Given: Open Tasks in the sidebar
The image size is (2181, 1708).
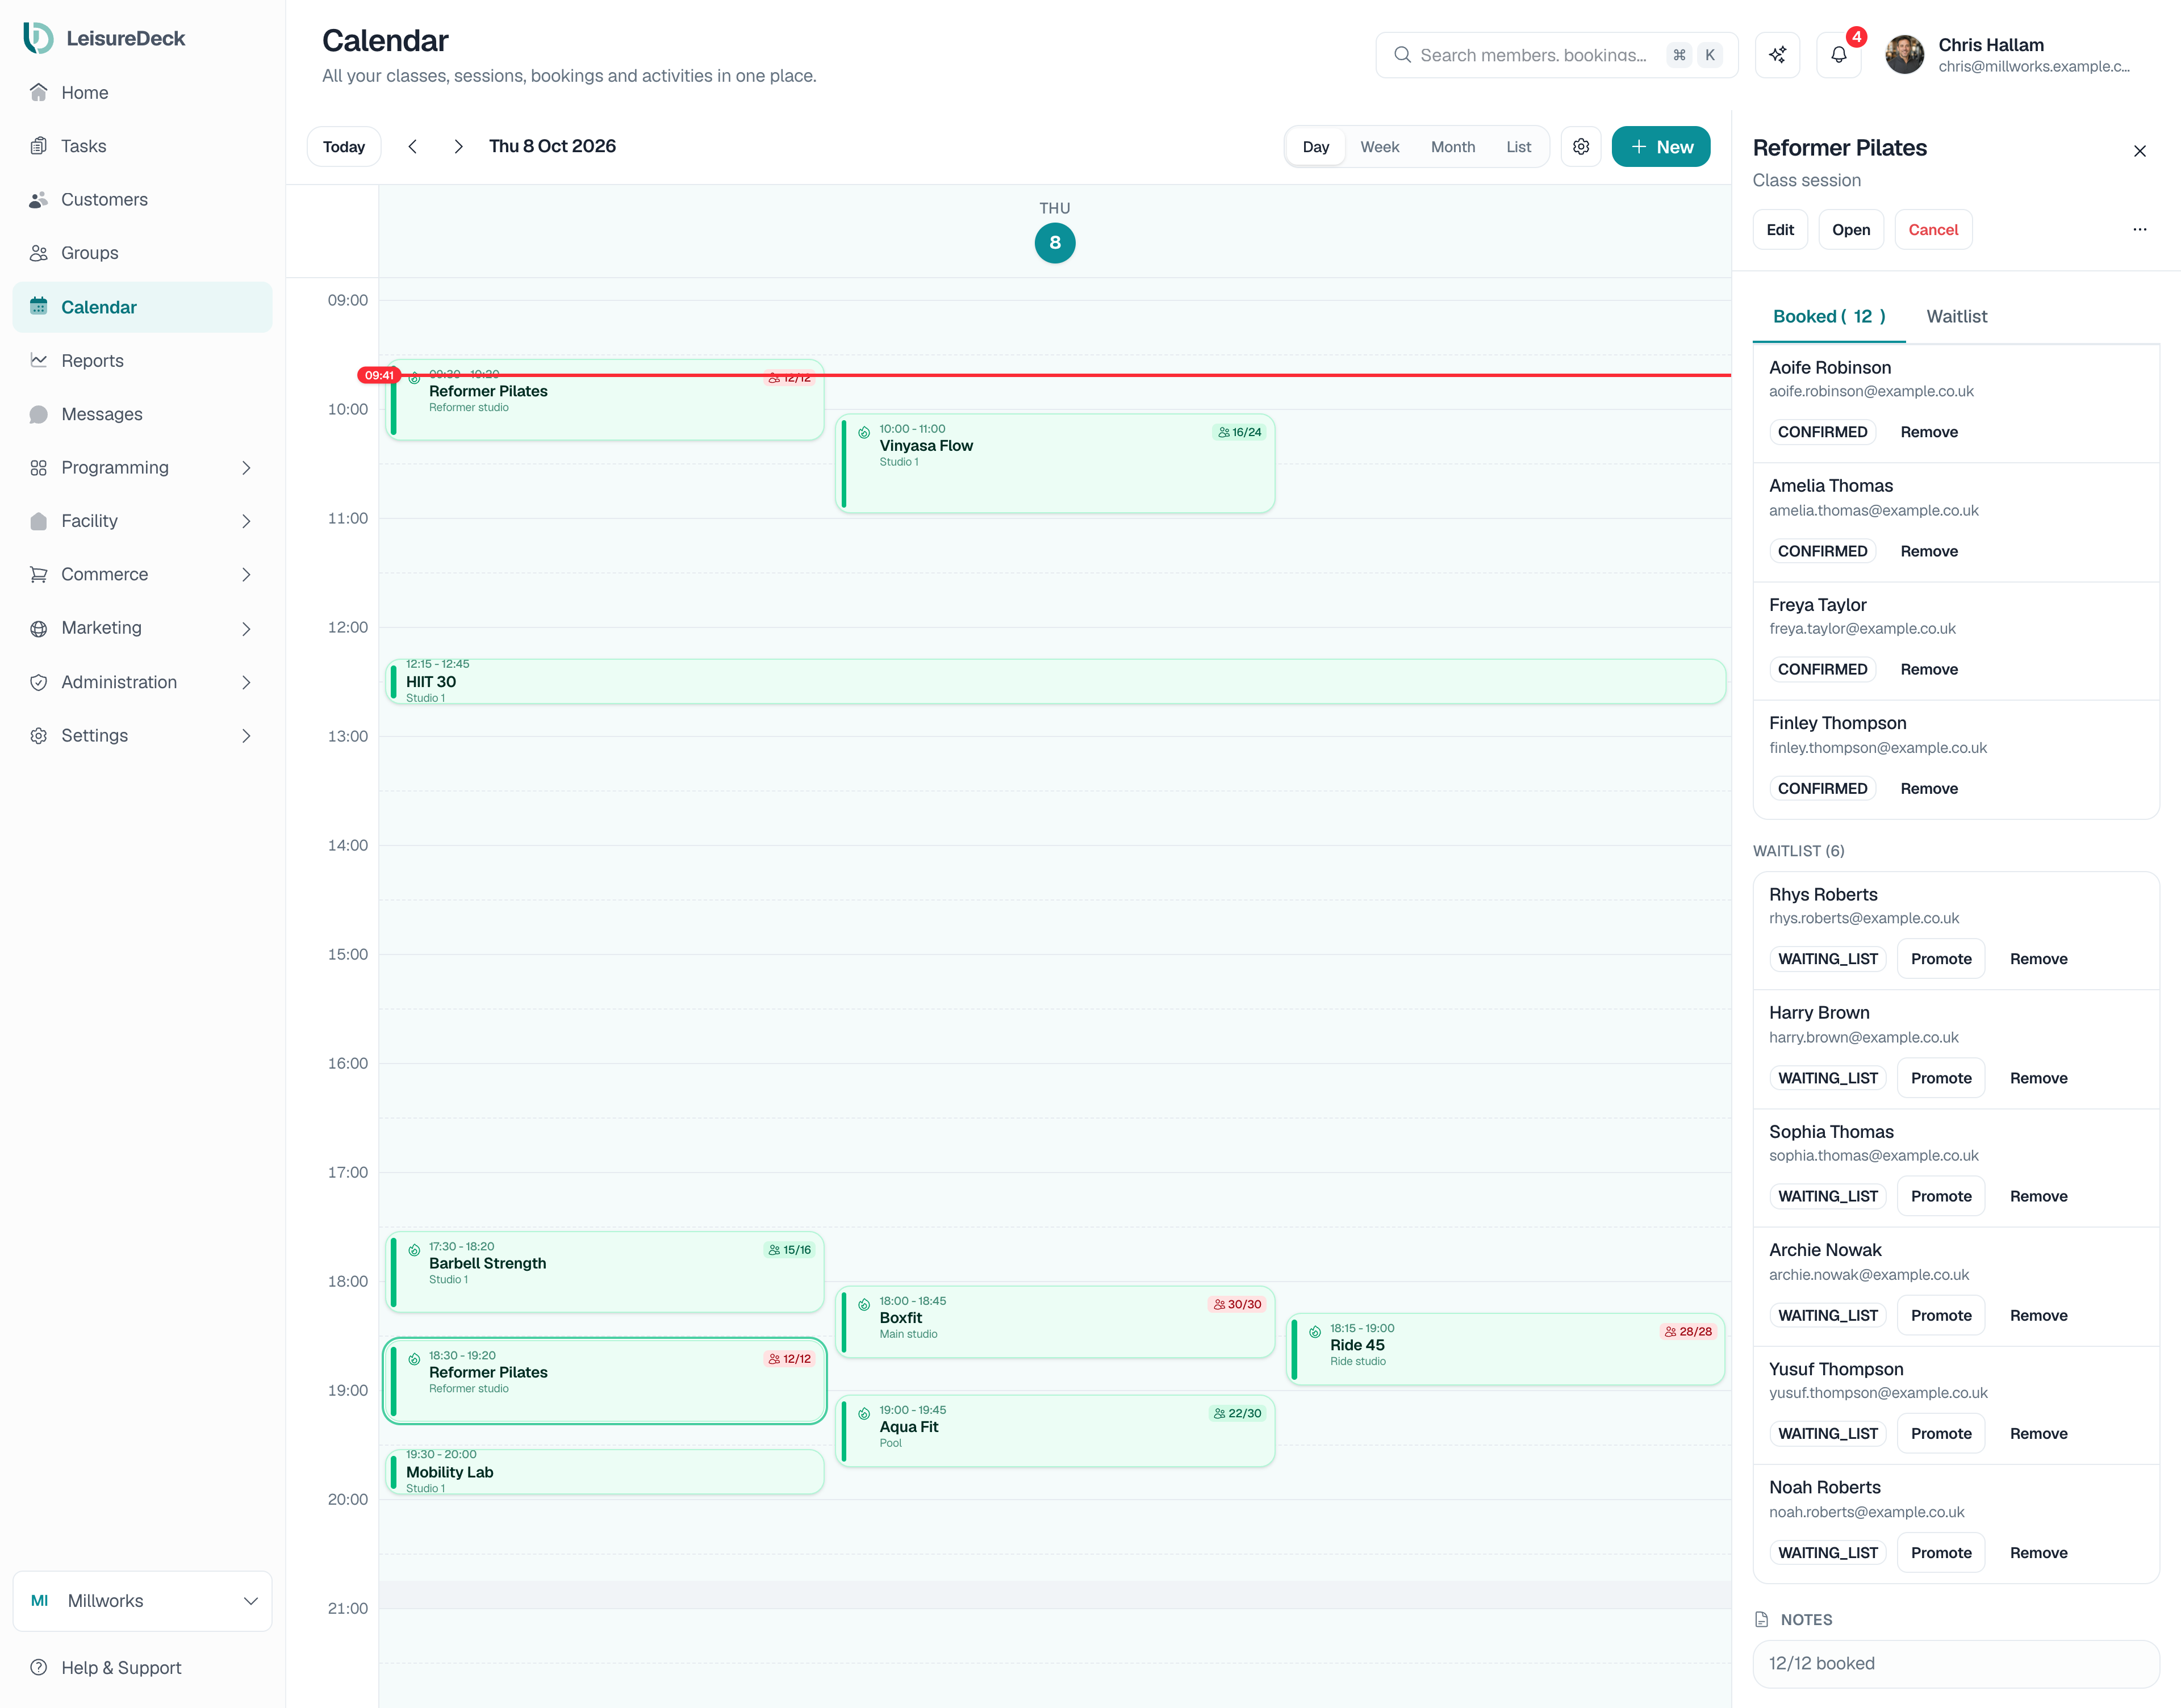Looking at the screenshot, I should tap(142, 146).
